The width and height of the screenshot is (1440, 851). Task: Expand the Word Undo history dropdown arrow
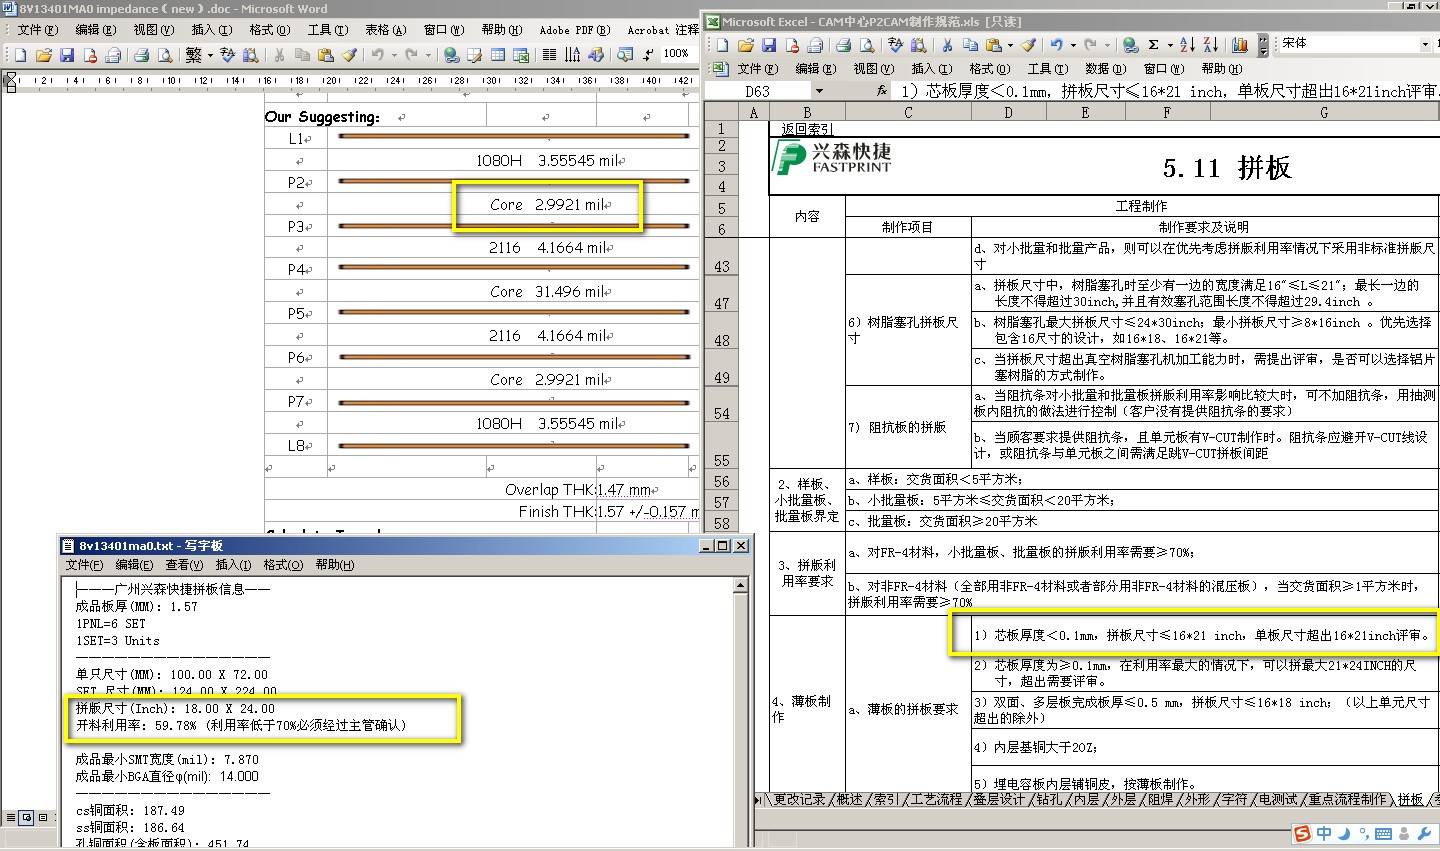[x=394, y=55]
